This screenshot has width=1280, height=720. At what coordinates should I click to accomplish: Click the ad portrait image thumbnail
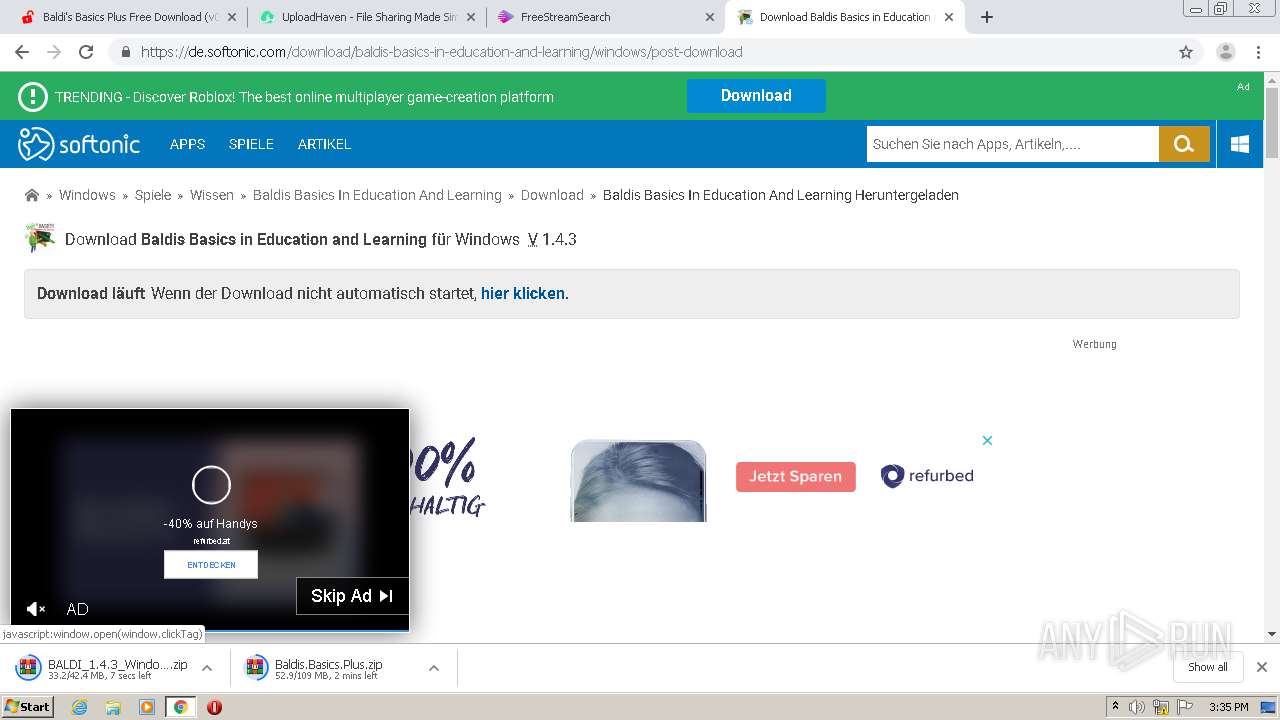click(x=638, y=481)
